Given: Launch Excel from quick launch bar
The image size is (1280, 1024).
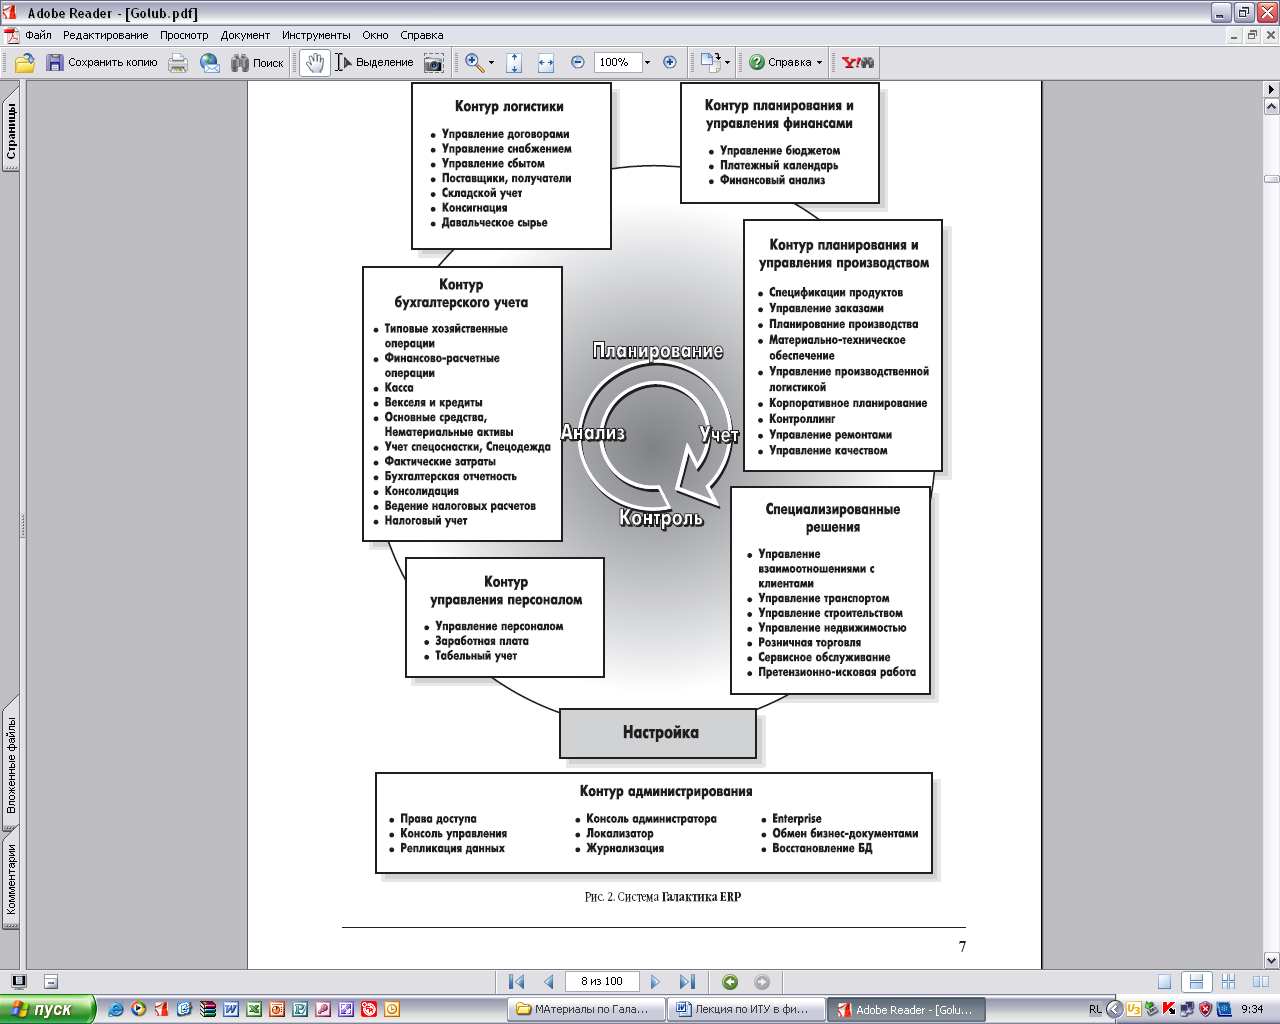Looking at the screenshot, I should coord(254,1009).
